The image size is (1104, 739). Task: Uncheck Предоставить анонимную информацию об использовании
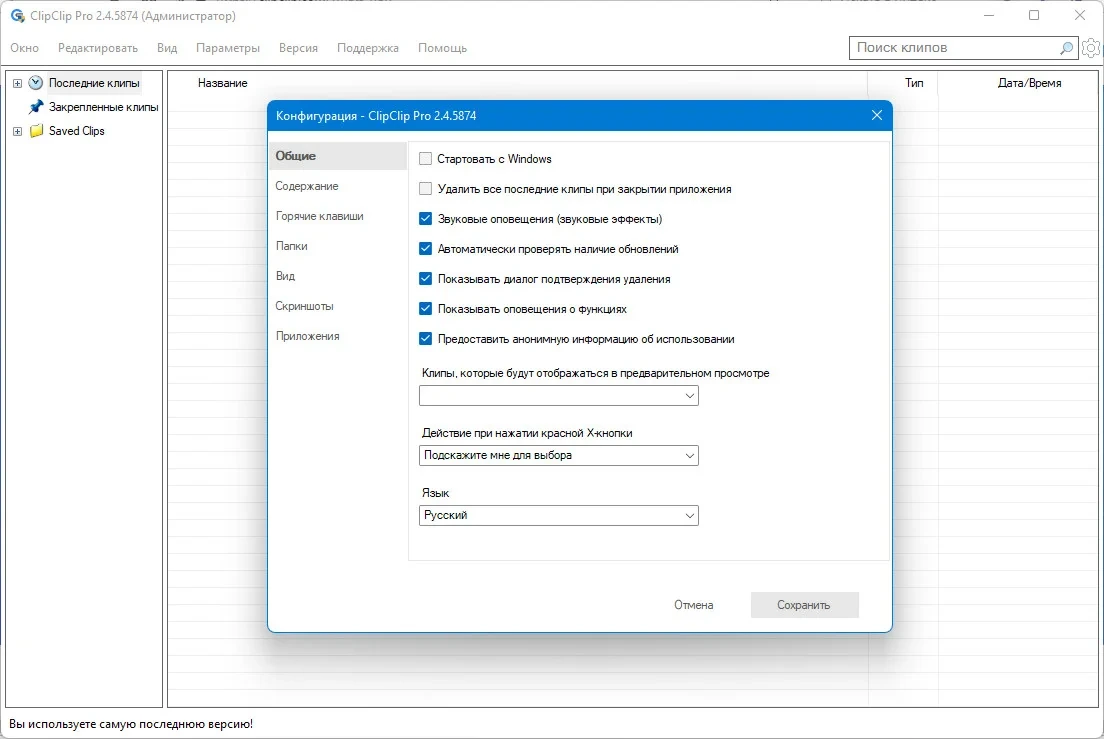click(x=425, y=339)
